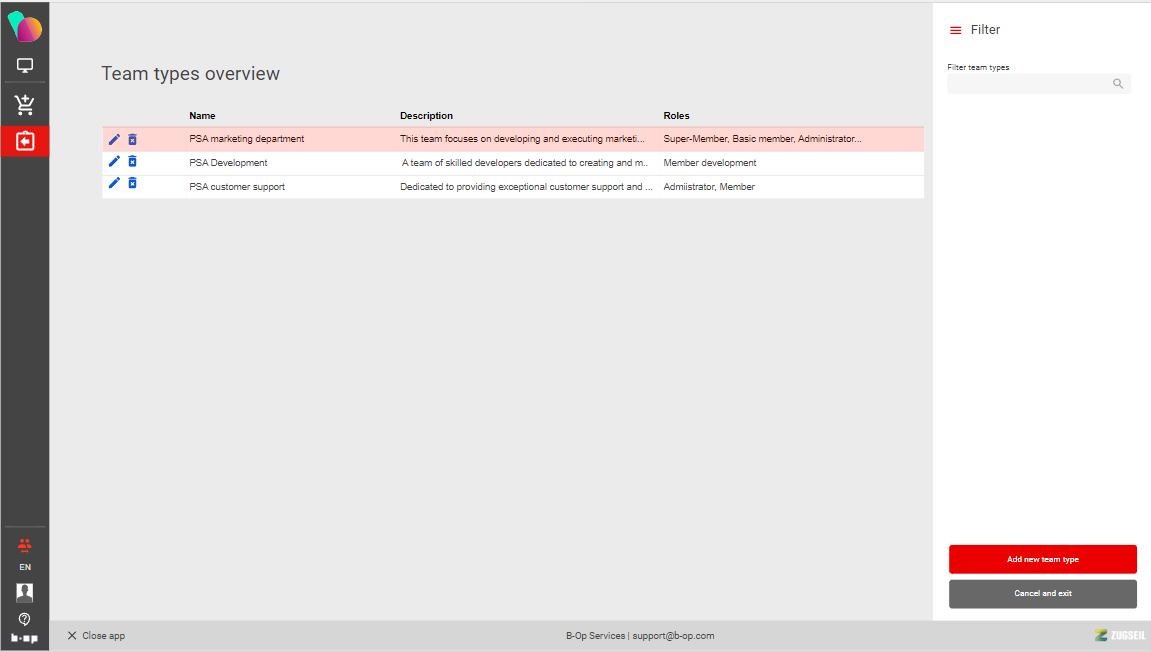
Task: Click the search magnifier in filter field
Action: click(1118, 84)
